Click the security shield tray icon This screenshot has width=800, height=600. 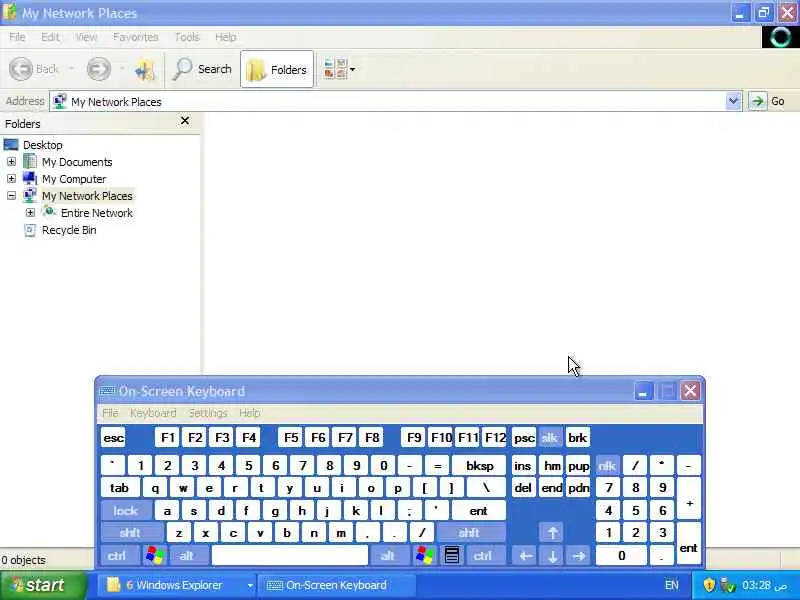point(709,585)
